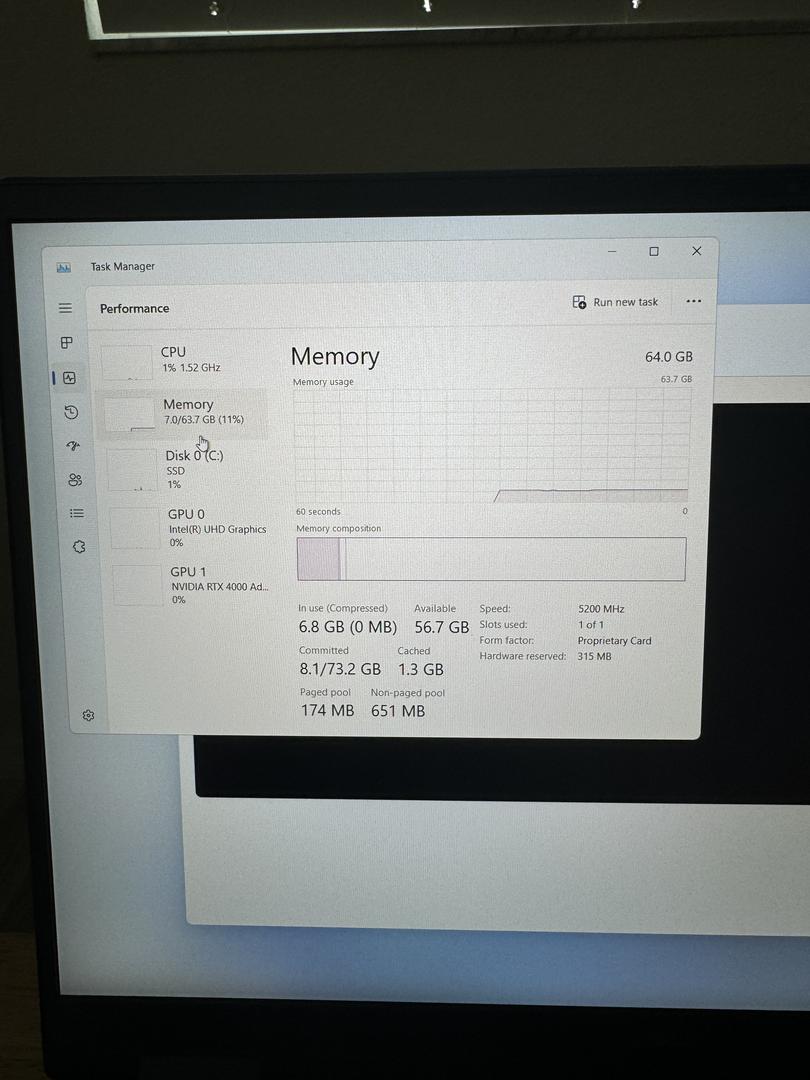Viewport: 810px width, 1080px height.
Task: Click the 64.0 GB total memory value
Action: coord(669,357)
